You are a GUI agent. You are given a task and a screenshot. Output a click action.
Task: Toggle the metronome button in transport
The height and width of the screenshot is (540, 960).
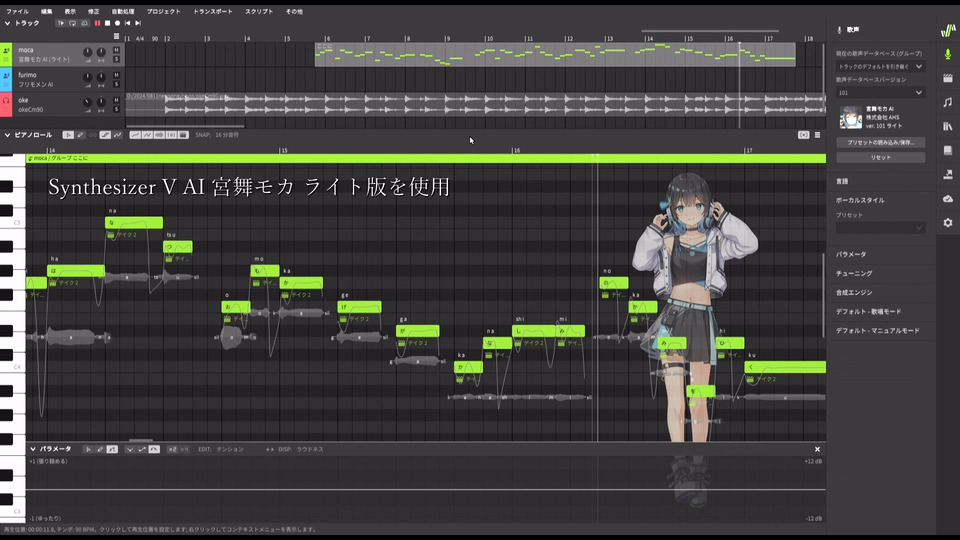click(84, 23)
